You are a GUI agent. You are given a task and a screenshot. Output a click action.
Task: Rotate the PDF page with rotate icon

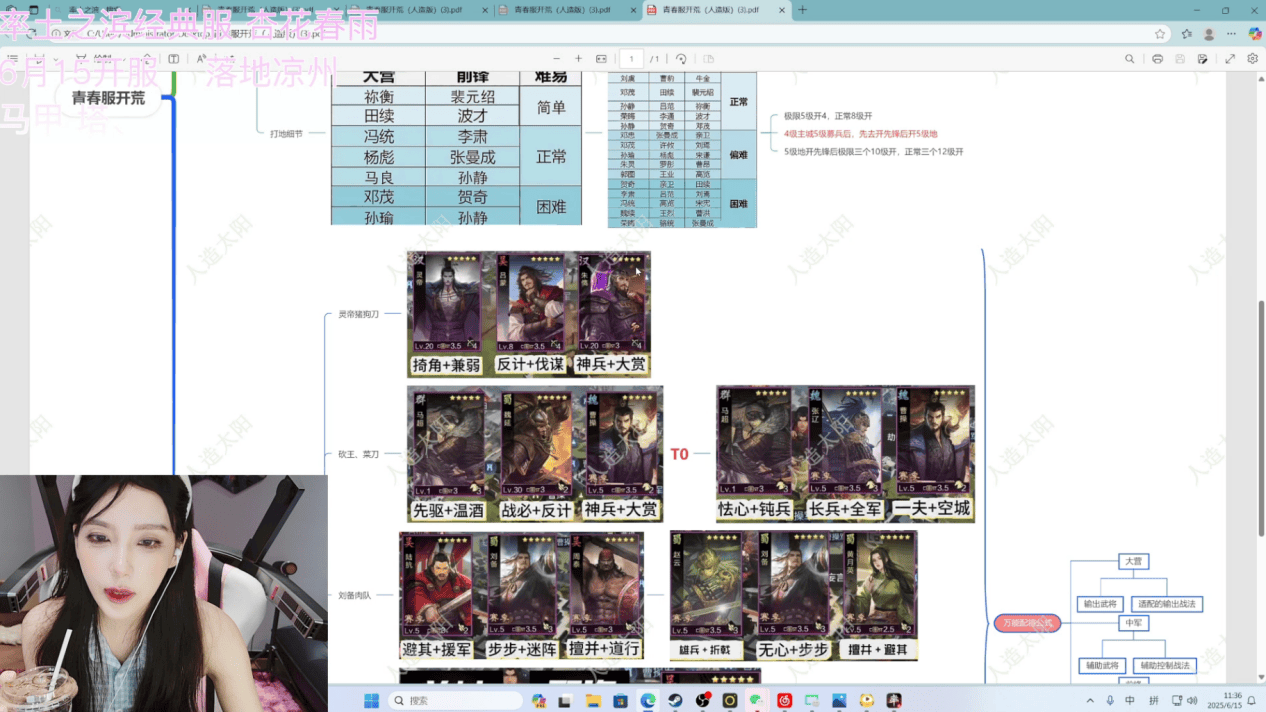pos(681,59)
